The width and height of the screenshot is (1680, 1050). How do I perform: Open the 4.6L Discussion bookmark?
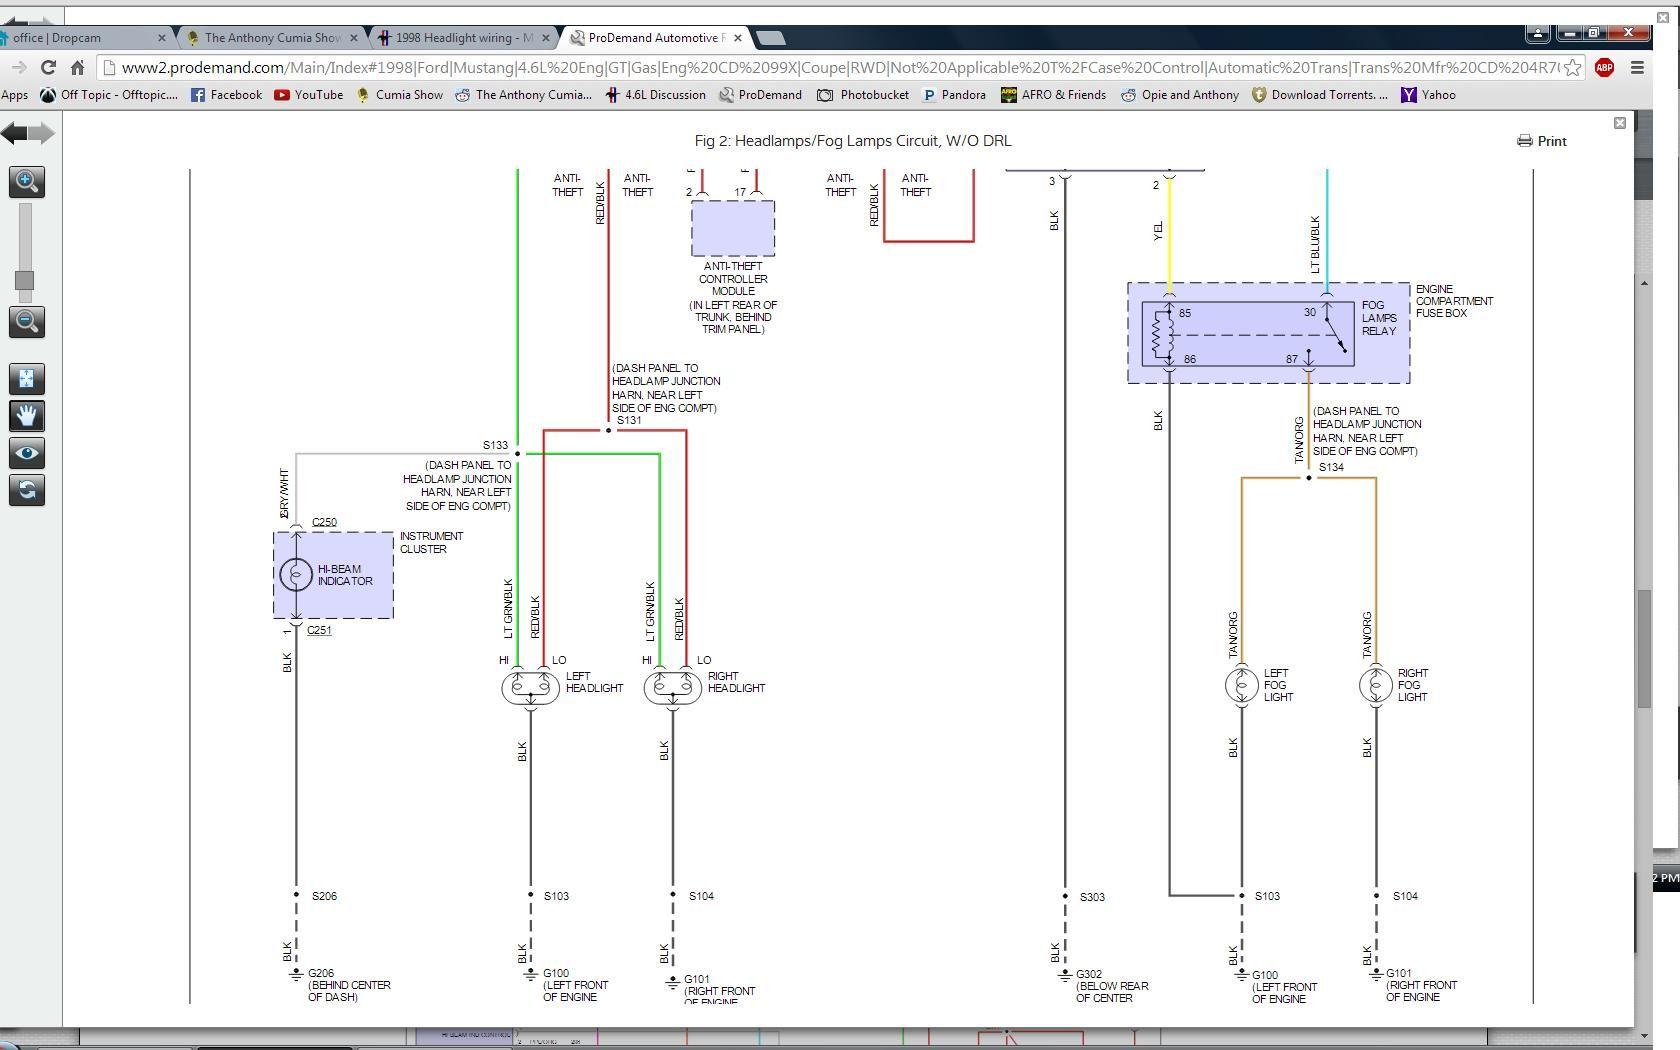click(655, 95)
